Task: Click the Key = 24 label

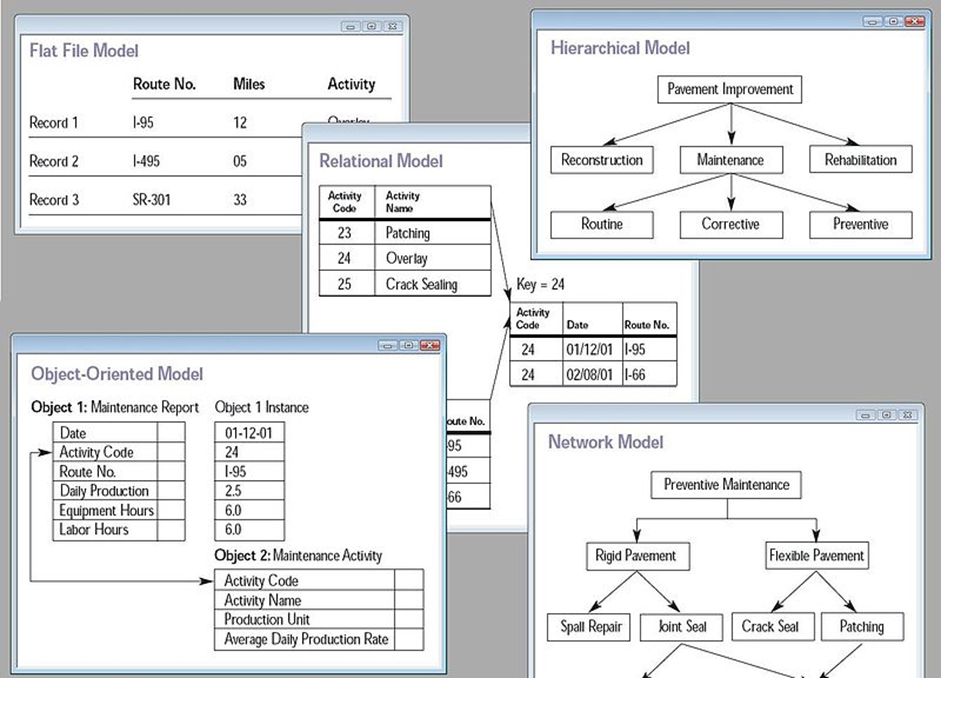Action: point(540,284)
